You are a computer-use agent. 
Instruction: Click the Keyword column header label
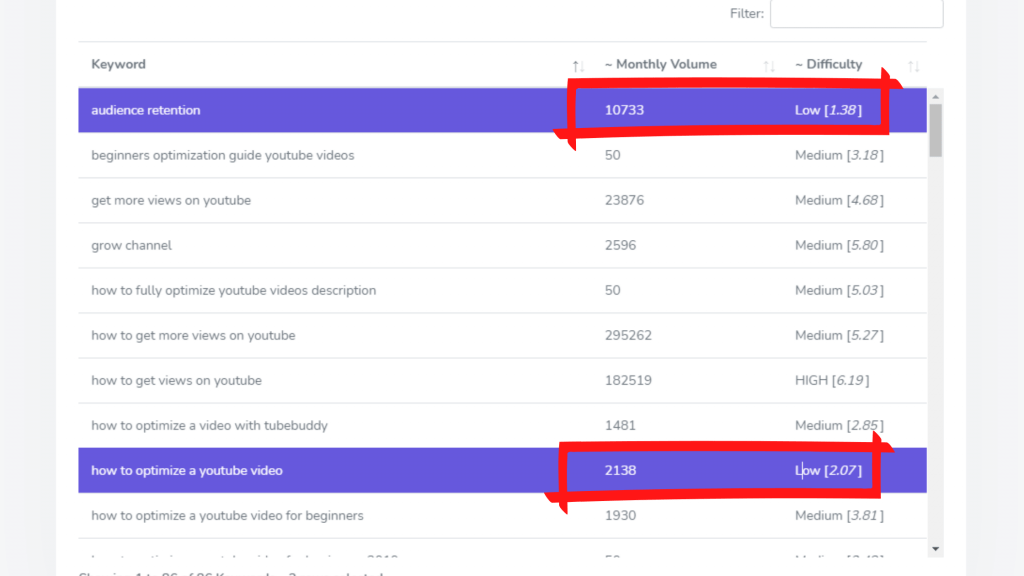(x=119, y=65)
